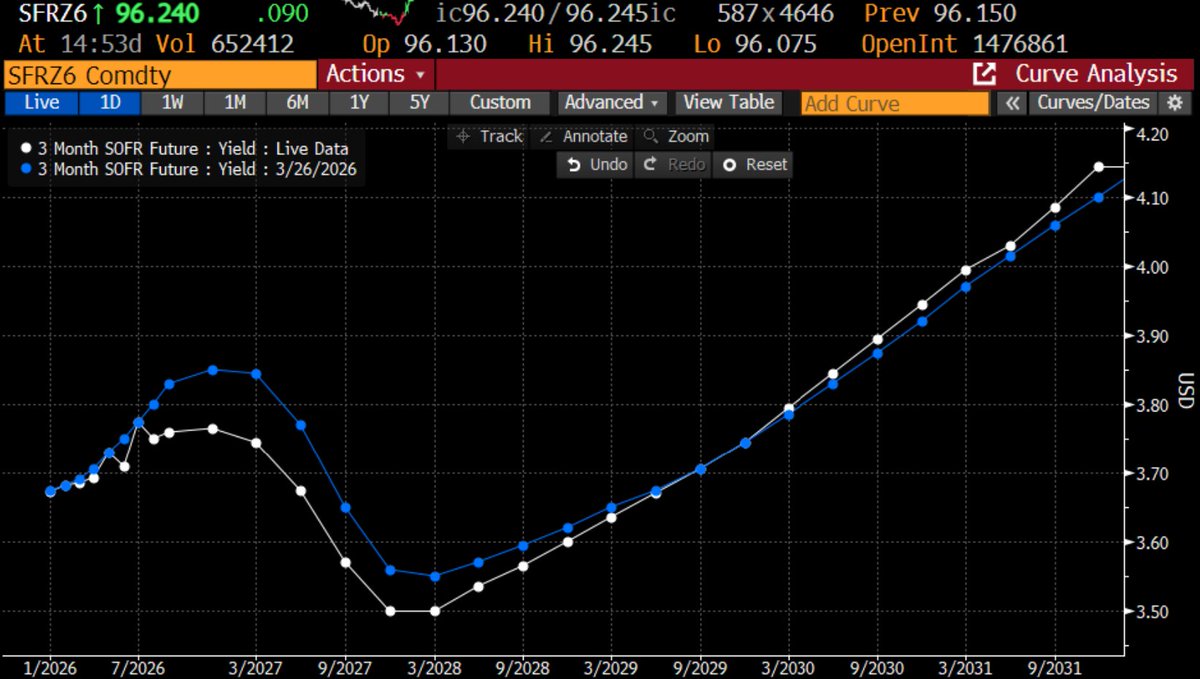The height and width of the screenshot is (679, 1200).
Task: Click the At 14:53d timestamp
Action: 81,44
